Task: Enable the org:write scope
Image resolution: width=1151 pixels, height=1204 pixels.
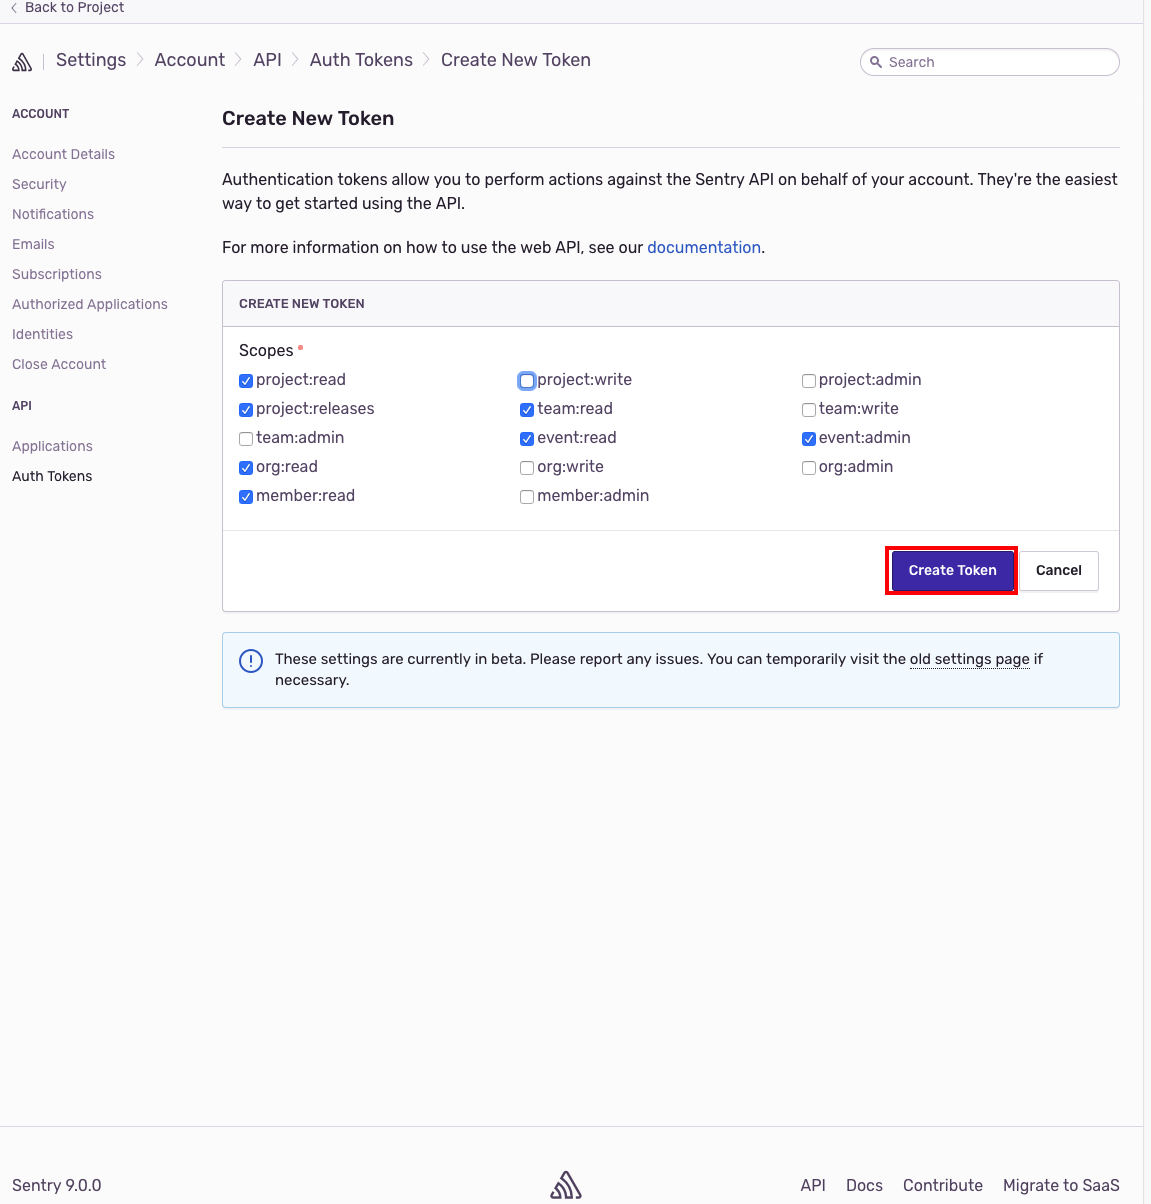Action: click(x=527, y=468)
